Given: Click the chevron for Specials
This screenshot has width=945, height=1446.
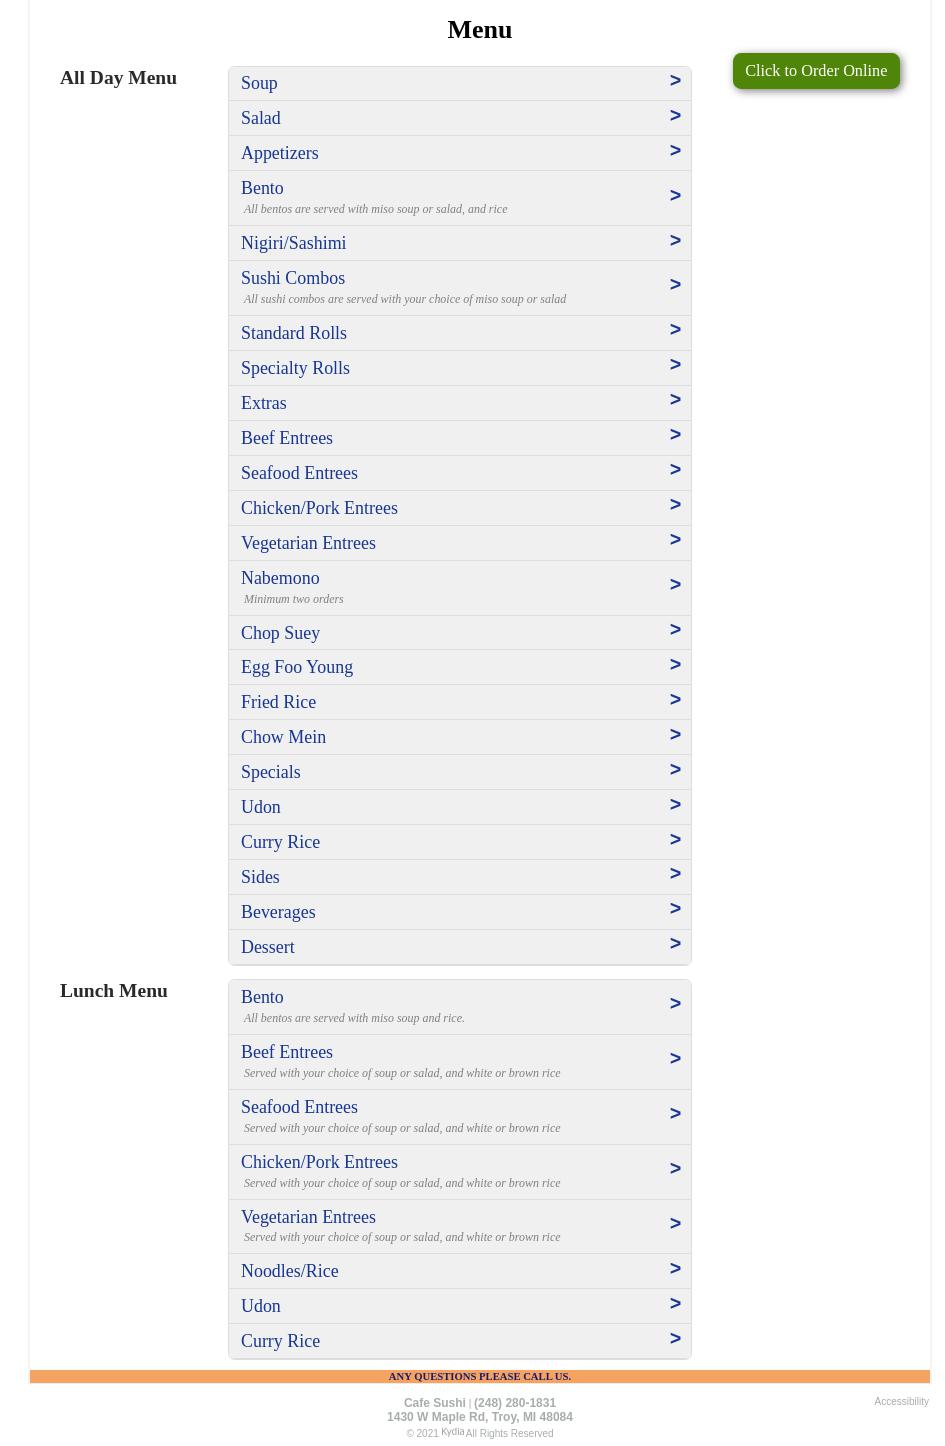Looking at the screenshot, I should coord(675,770).
